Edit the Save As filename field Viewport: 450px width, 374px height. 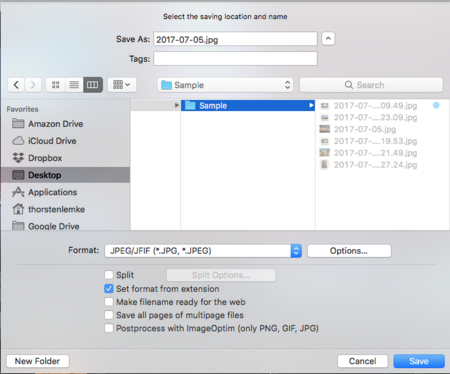235,39
